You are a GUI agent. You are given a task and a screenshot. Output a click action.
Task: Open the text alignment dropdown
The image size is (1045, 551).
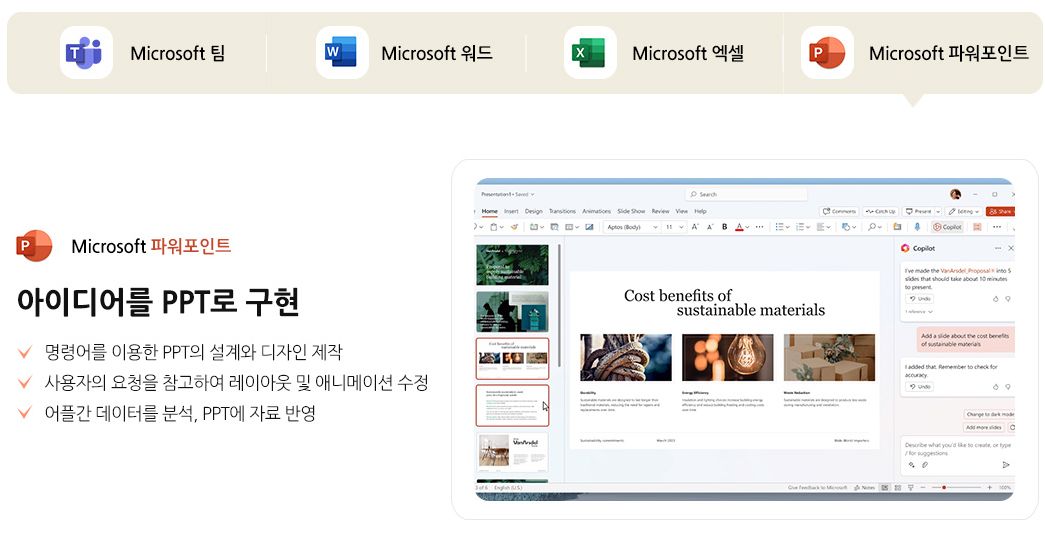click(824, 227)
